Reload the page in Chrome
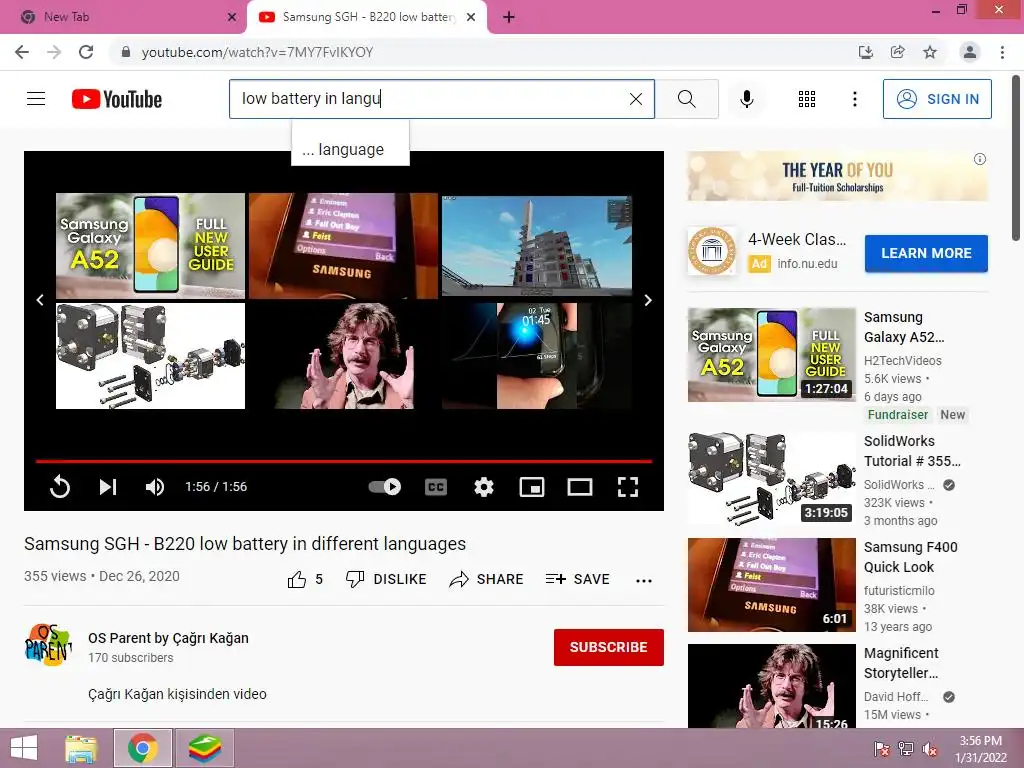This screenshot has width=1024, height=768. [x=86, y=52]
